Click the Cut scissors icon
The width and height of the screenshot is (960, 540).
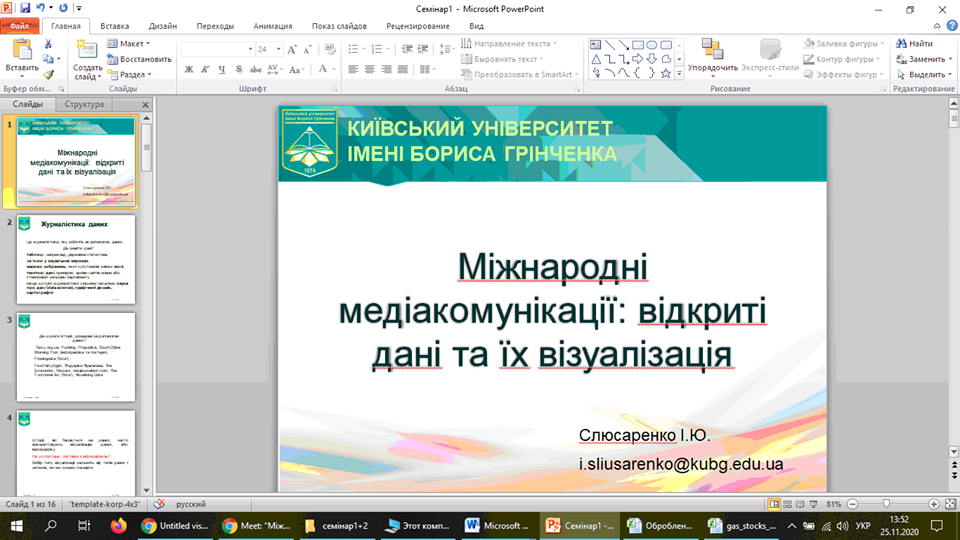point(48,44)
